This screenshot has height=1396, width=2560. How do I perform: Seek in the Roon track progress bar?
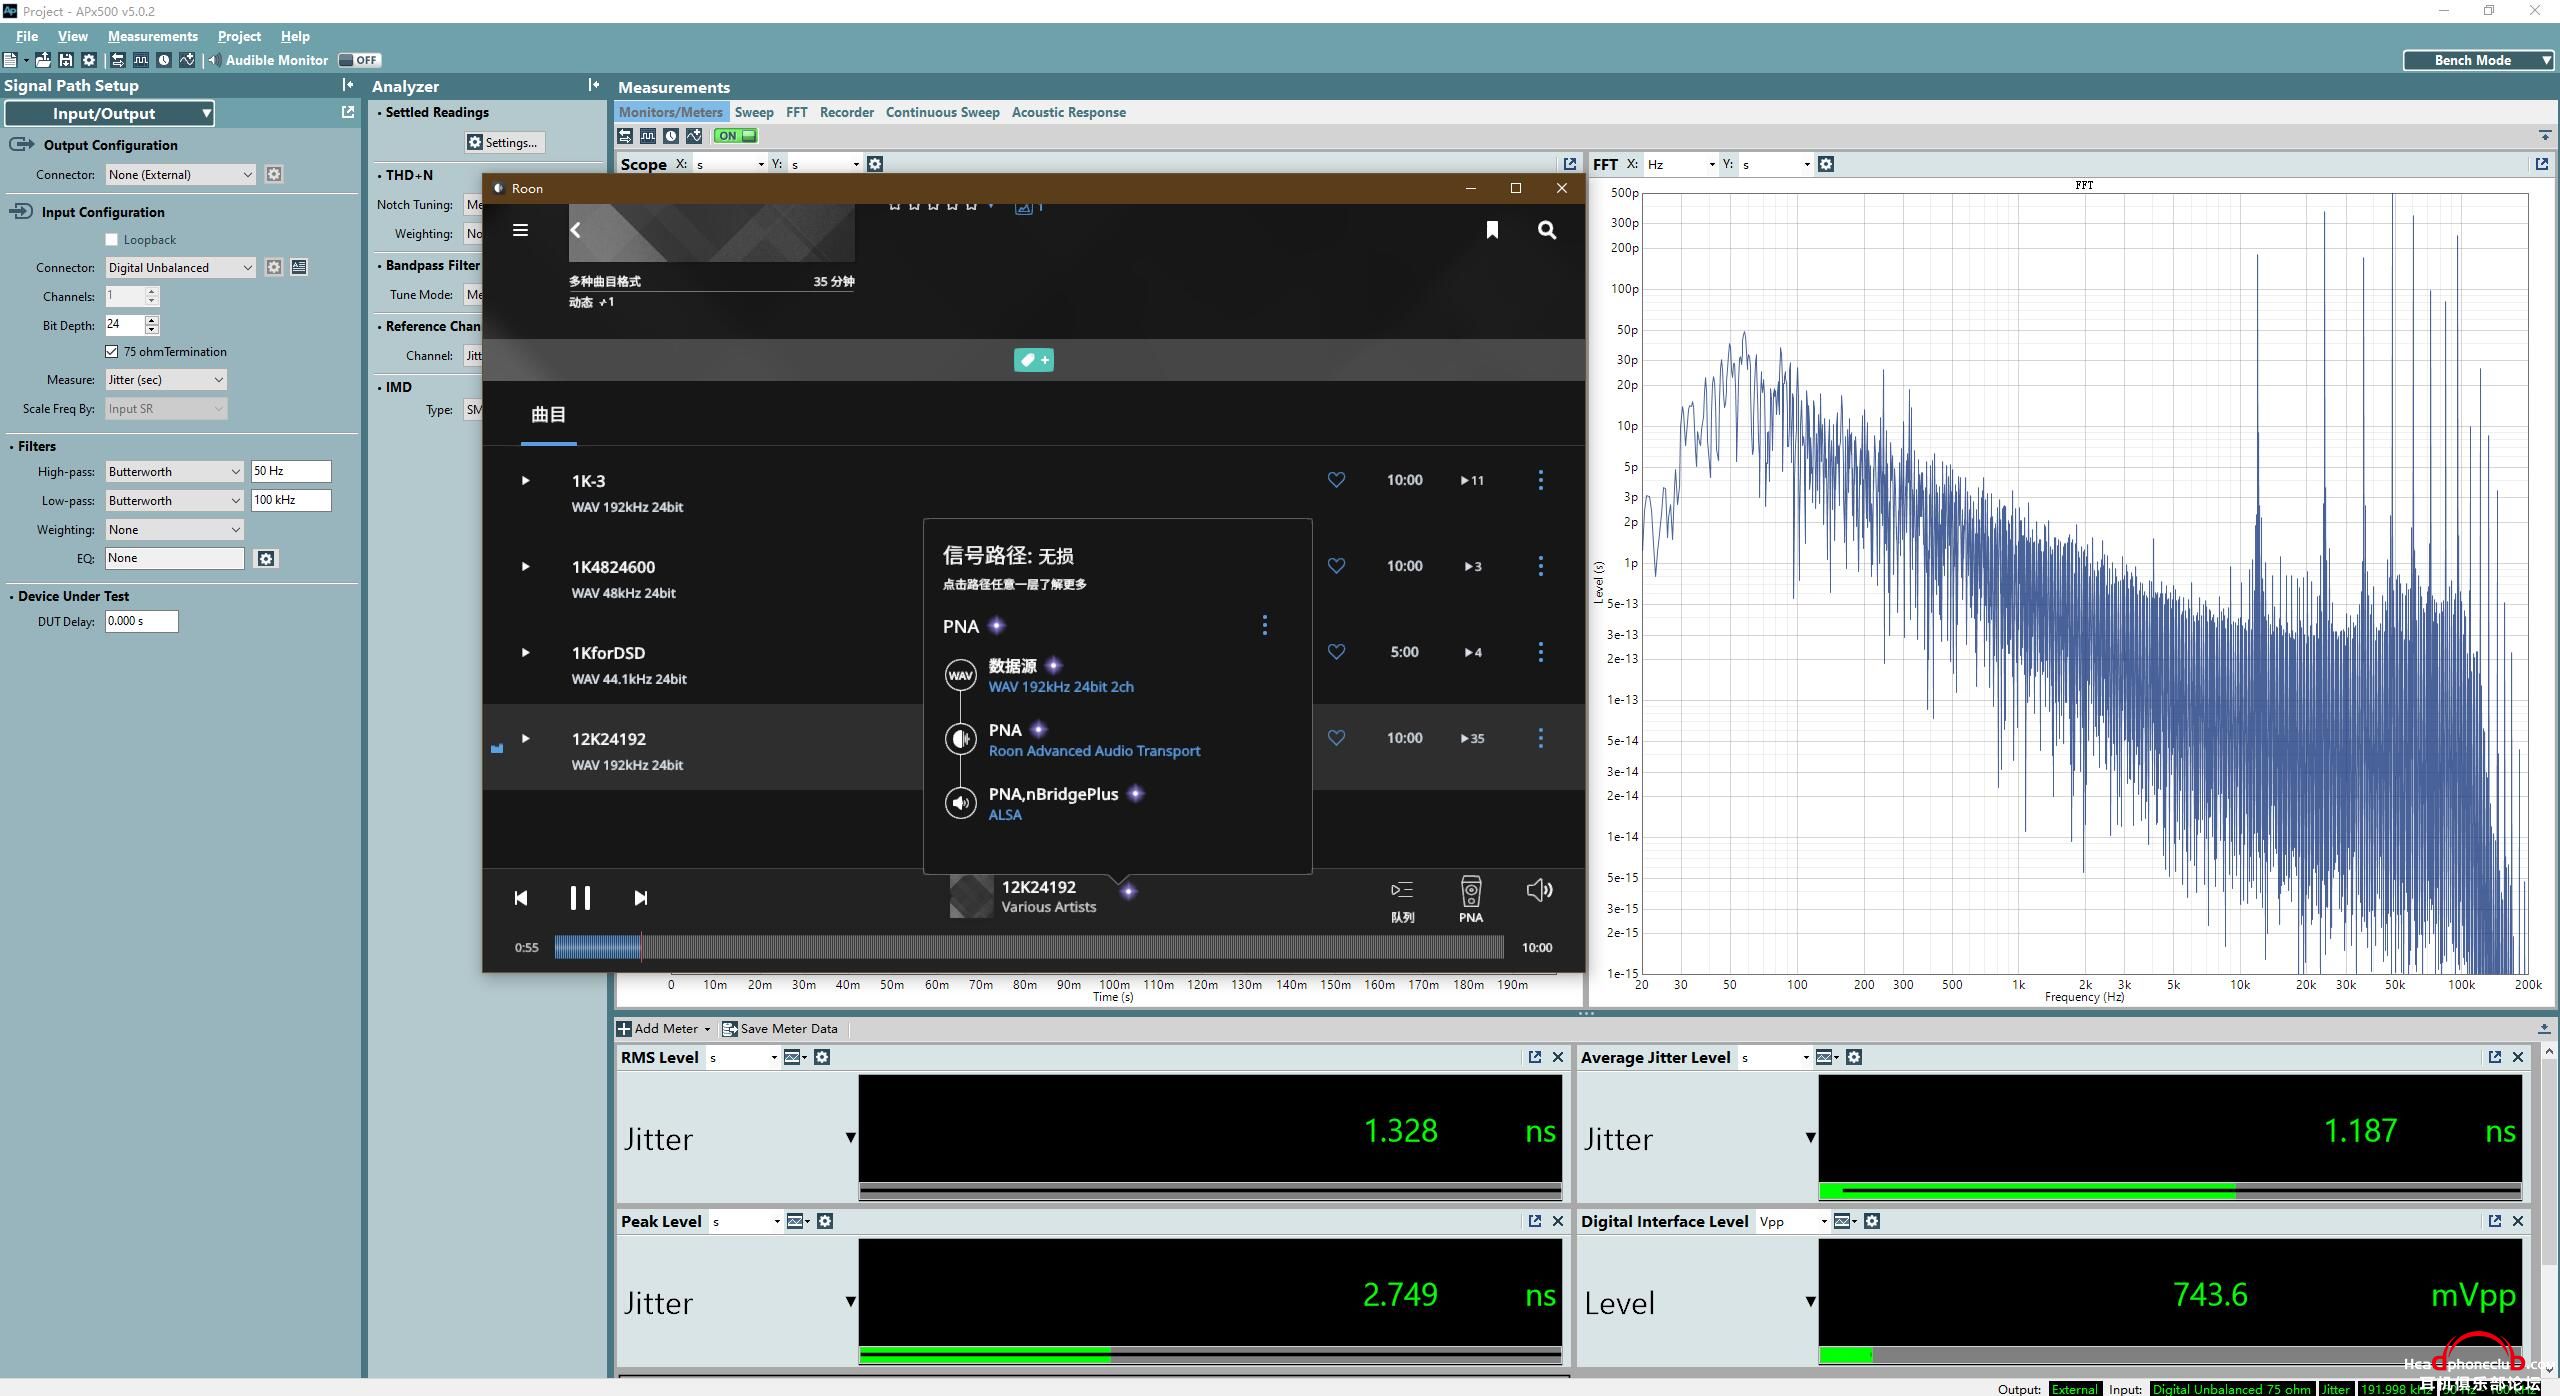[x=1029, y=947]
